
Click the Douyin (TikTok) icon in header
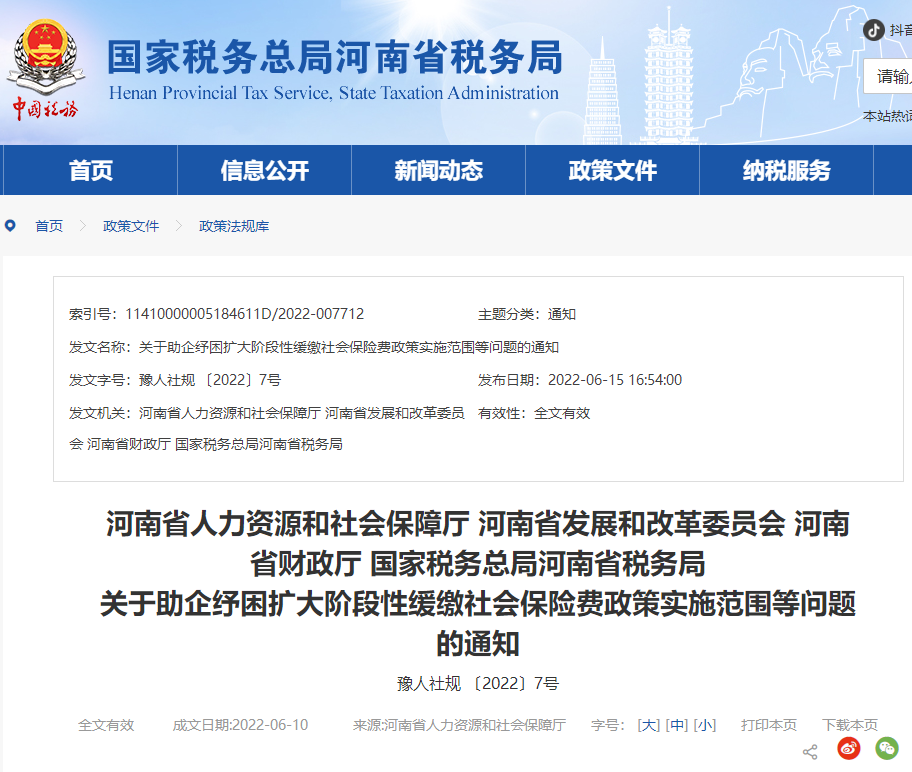click(874, 30)
